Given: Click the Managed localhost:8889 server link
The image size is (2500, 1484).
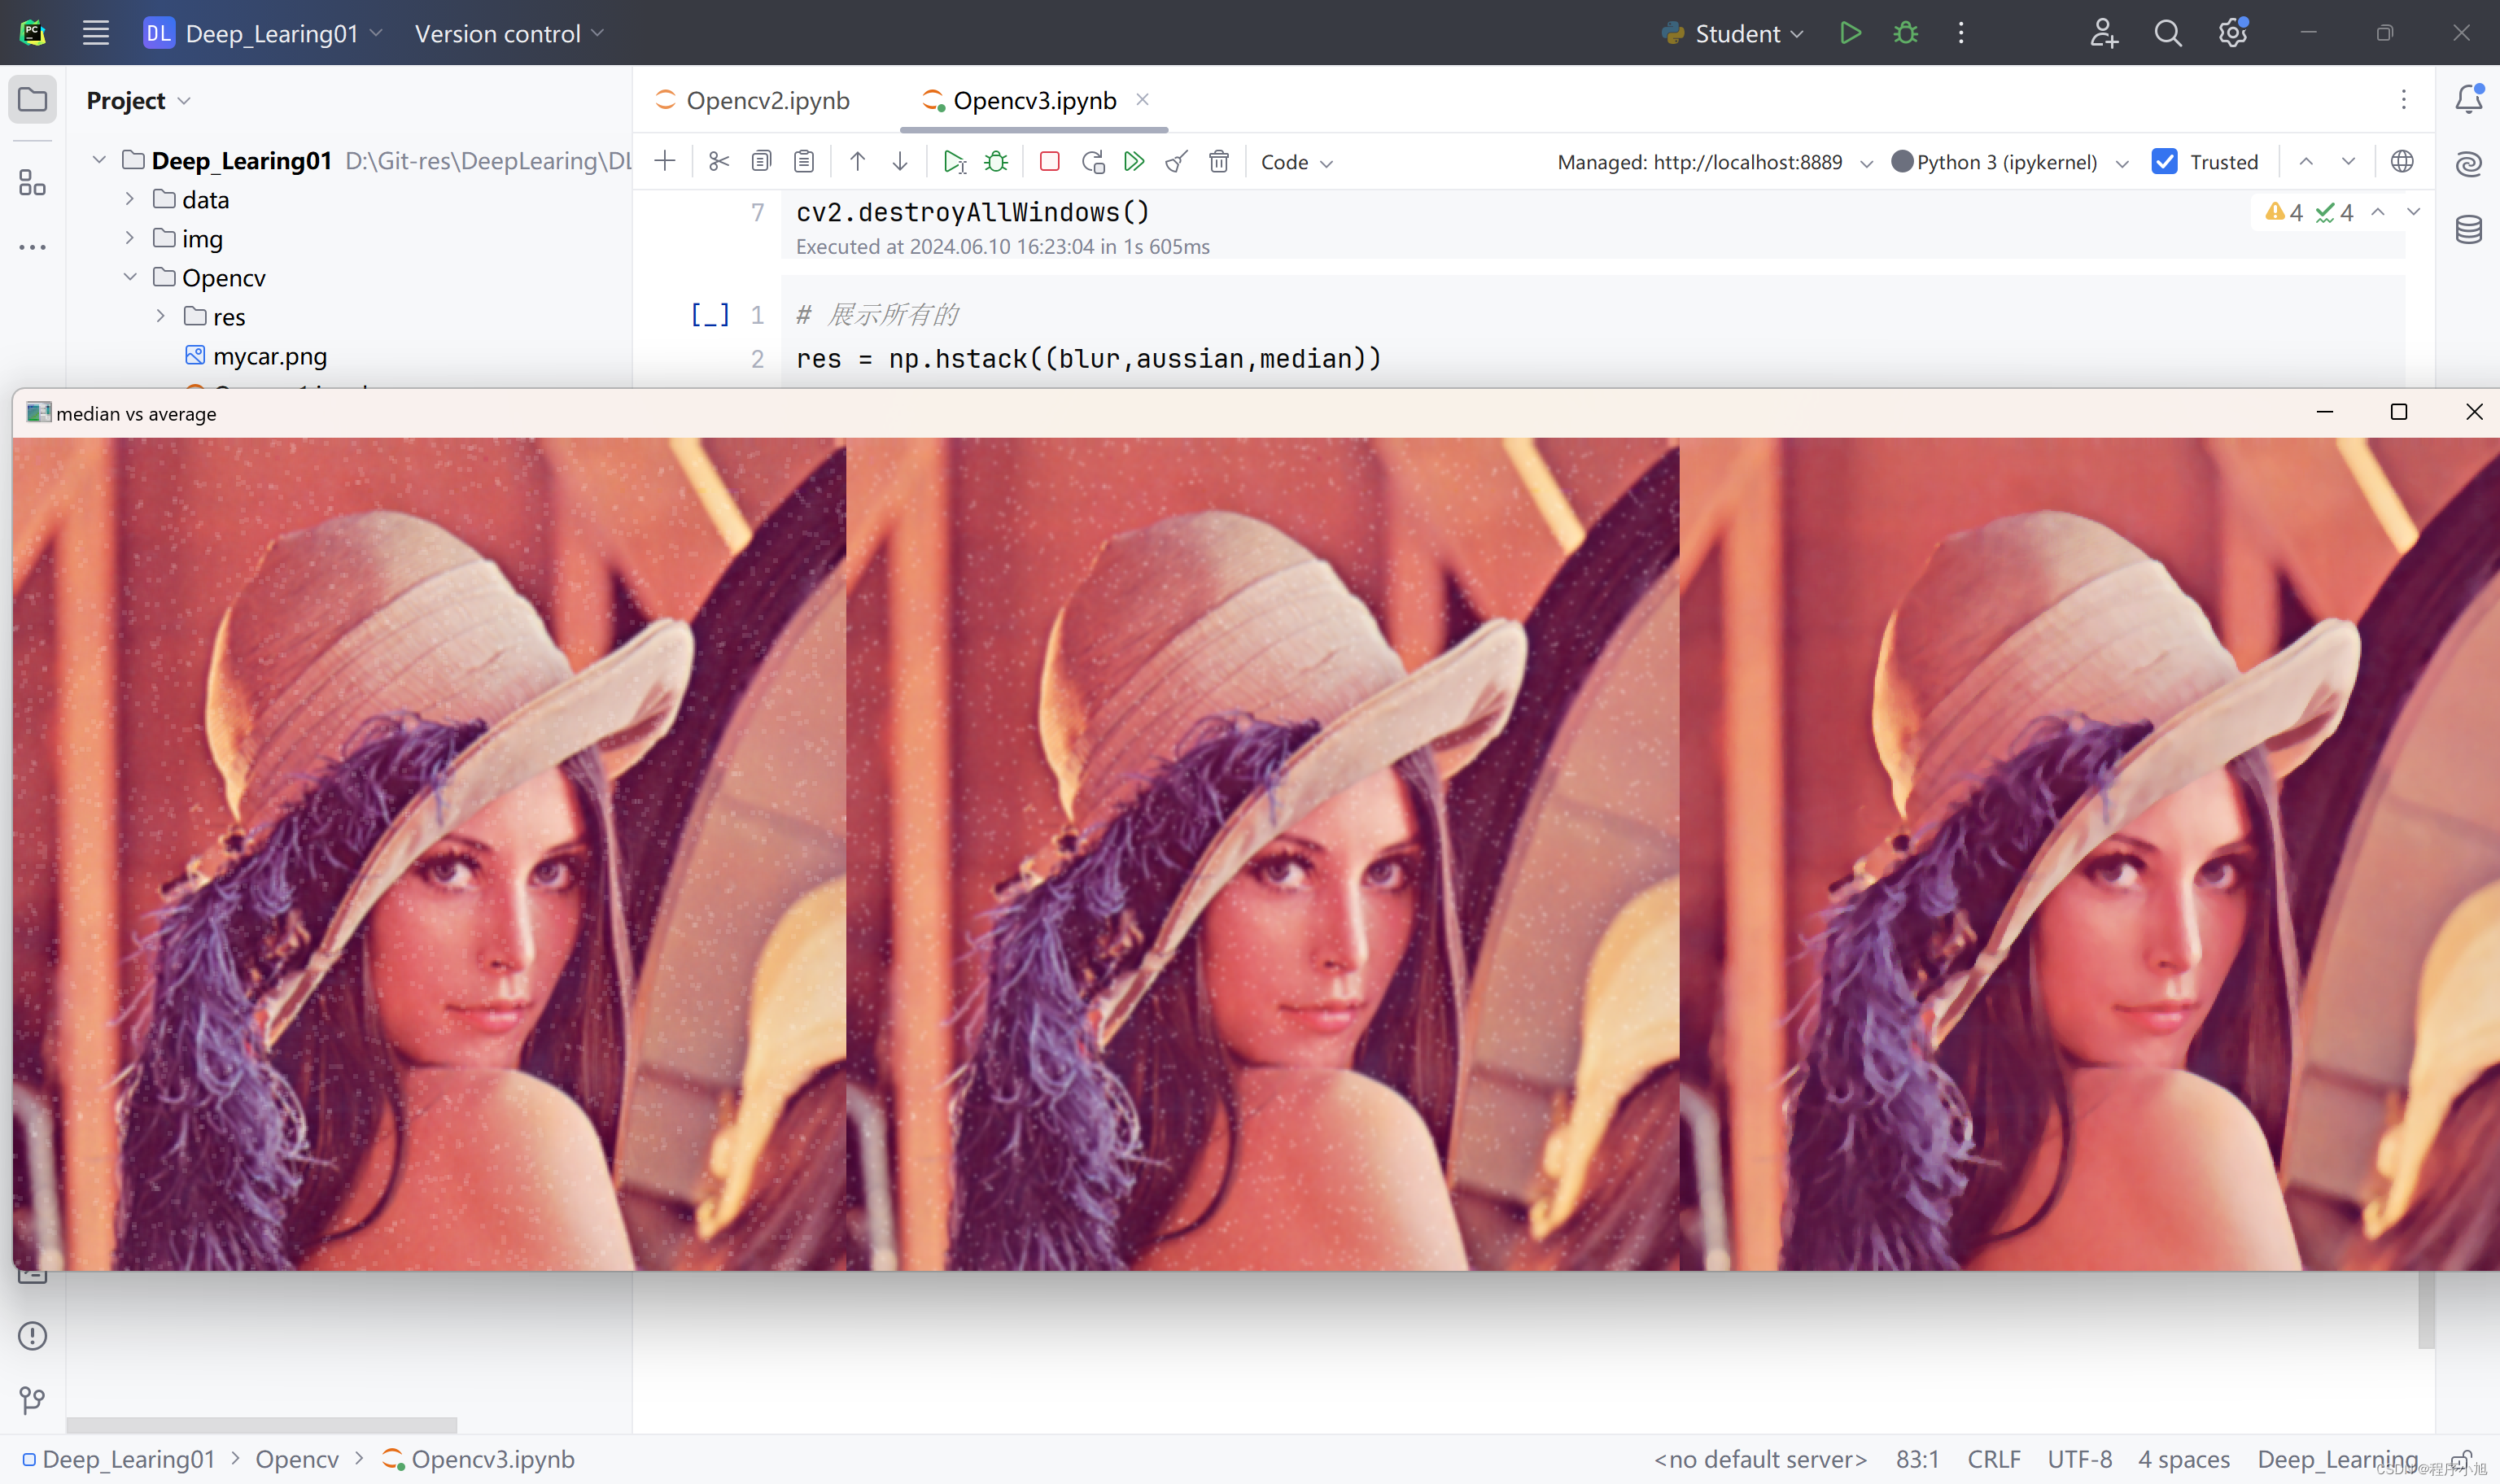Looking at the screenshot, I should pyautogui.click(x=1700, y=162).
